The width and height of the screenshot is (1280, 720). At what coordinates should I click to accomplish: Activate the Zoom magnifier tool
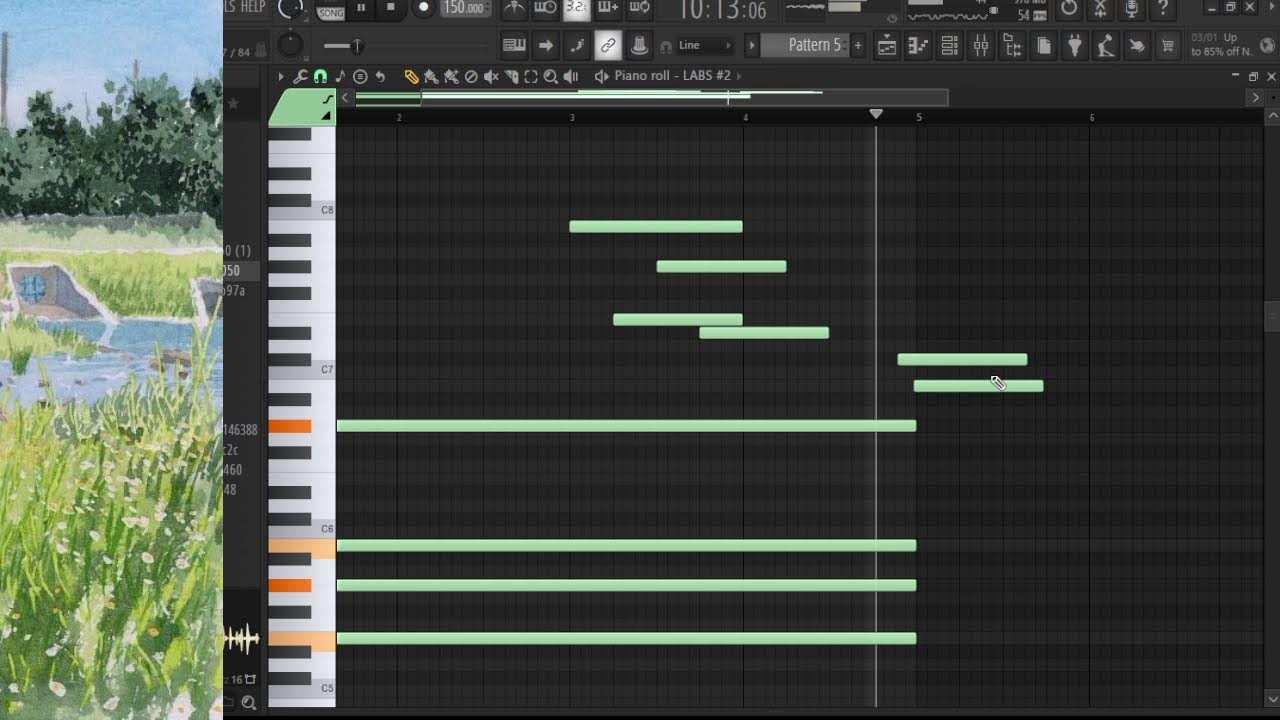[x=551, y=76]
